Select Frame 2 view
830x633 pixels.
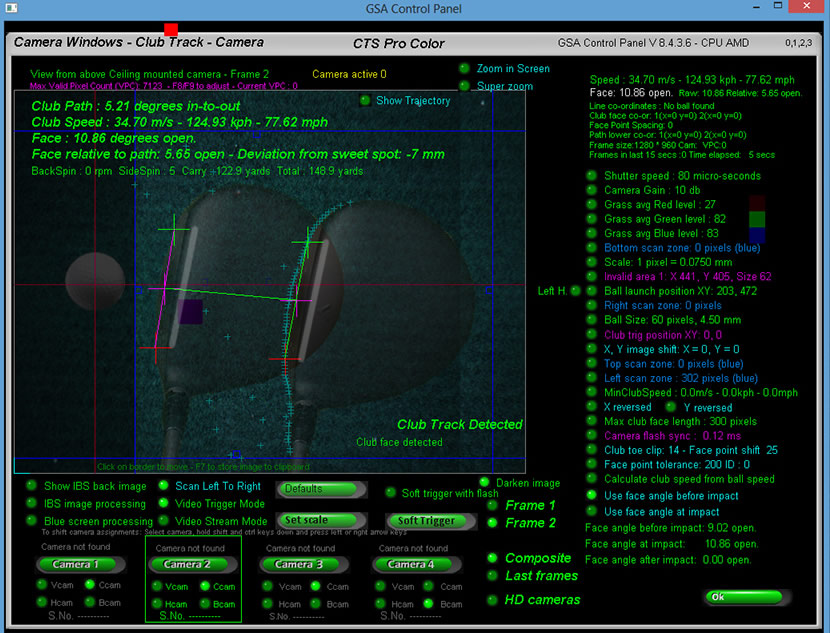pyautogui.click(x=492, y=522)
